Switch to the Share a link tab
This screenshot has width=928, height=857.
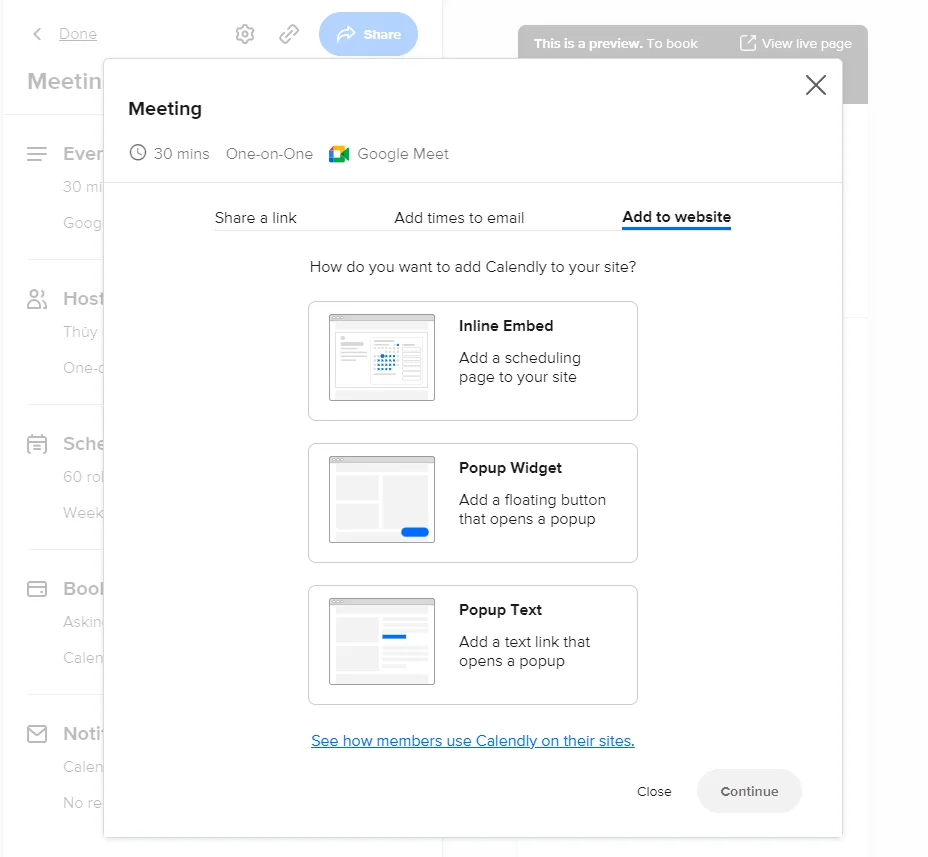point(256,218)
